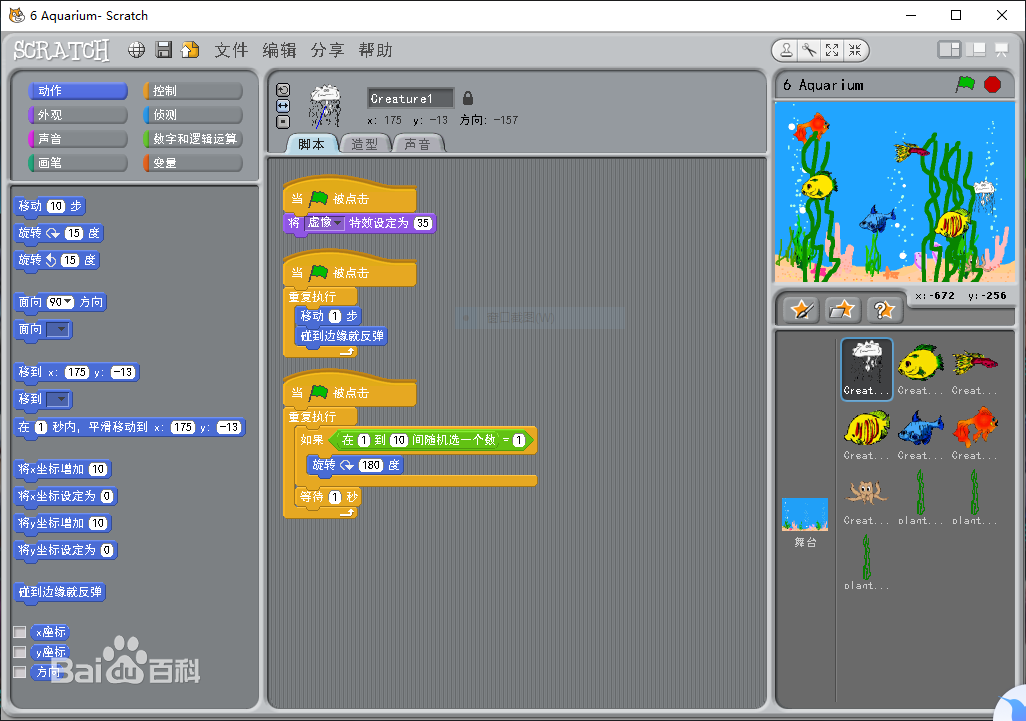The height and width of the screenshot is (721, 1026).
Task: Open the 虚像 effect dropdown
Action: tap(325, 223)
